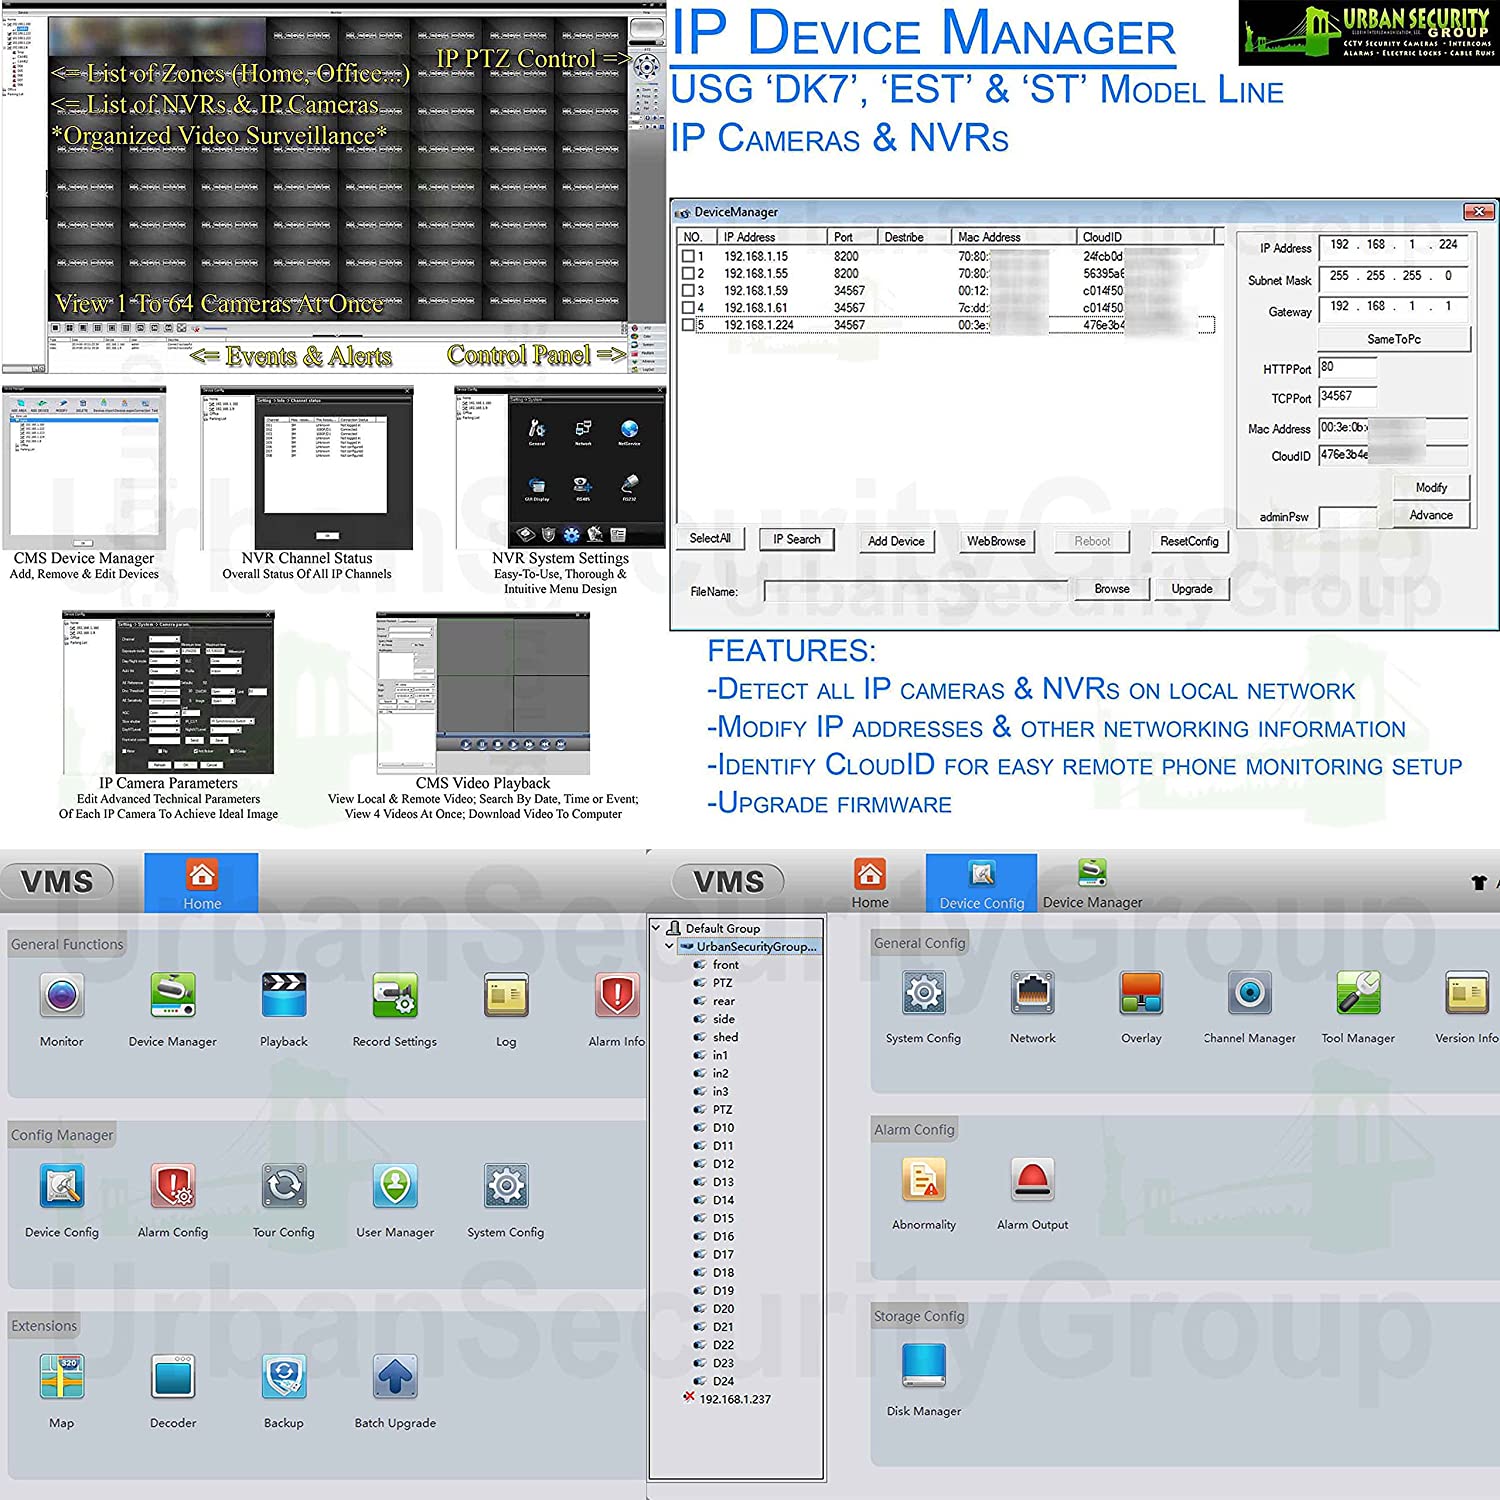Open NVR System Settings thumbnail
The height and width of the screenshot is (1500, 1500).
pyautogui.click(x=560, y=466)
